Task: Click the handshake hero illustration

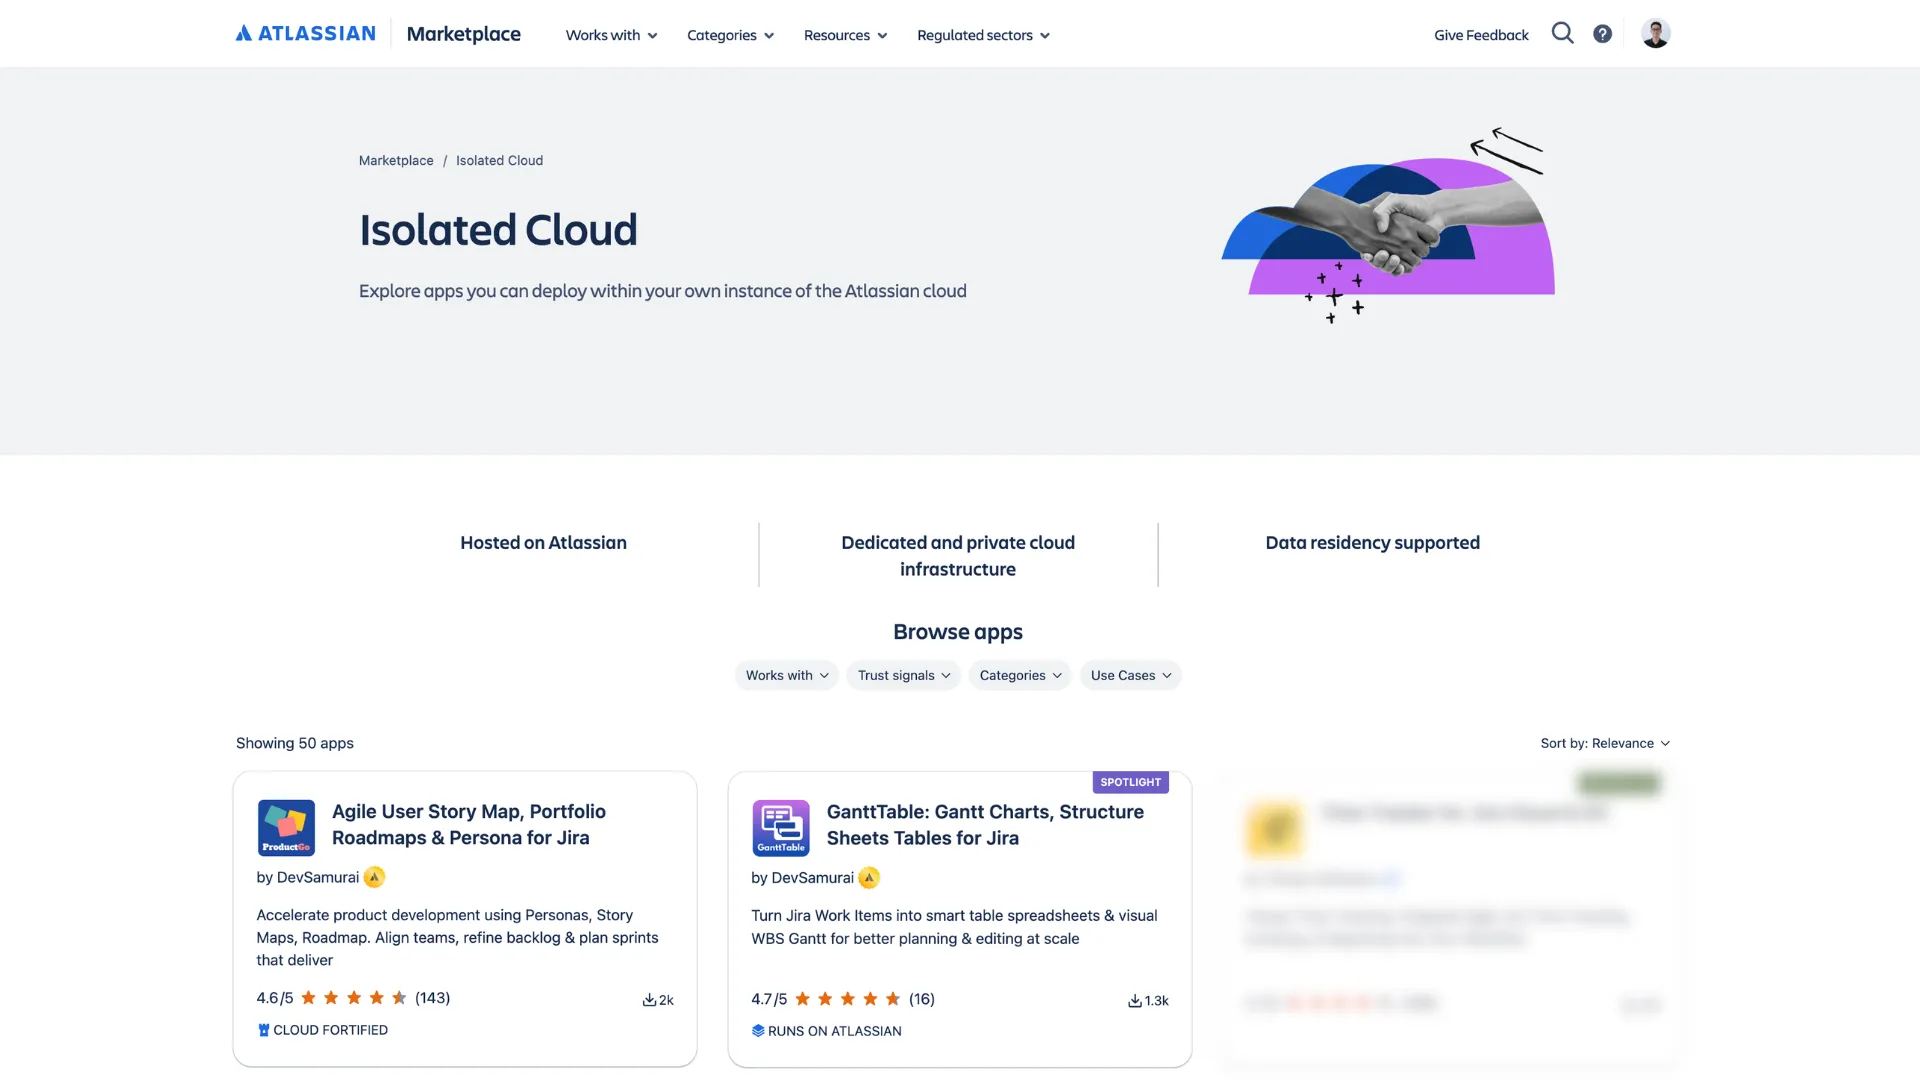Action: pyautogui.click(x=1388, y=225)
